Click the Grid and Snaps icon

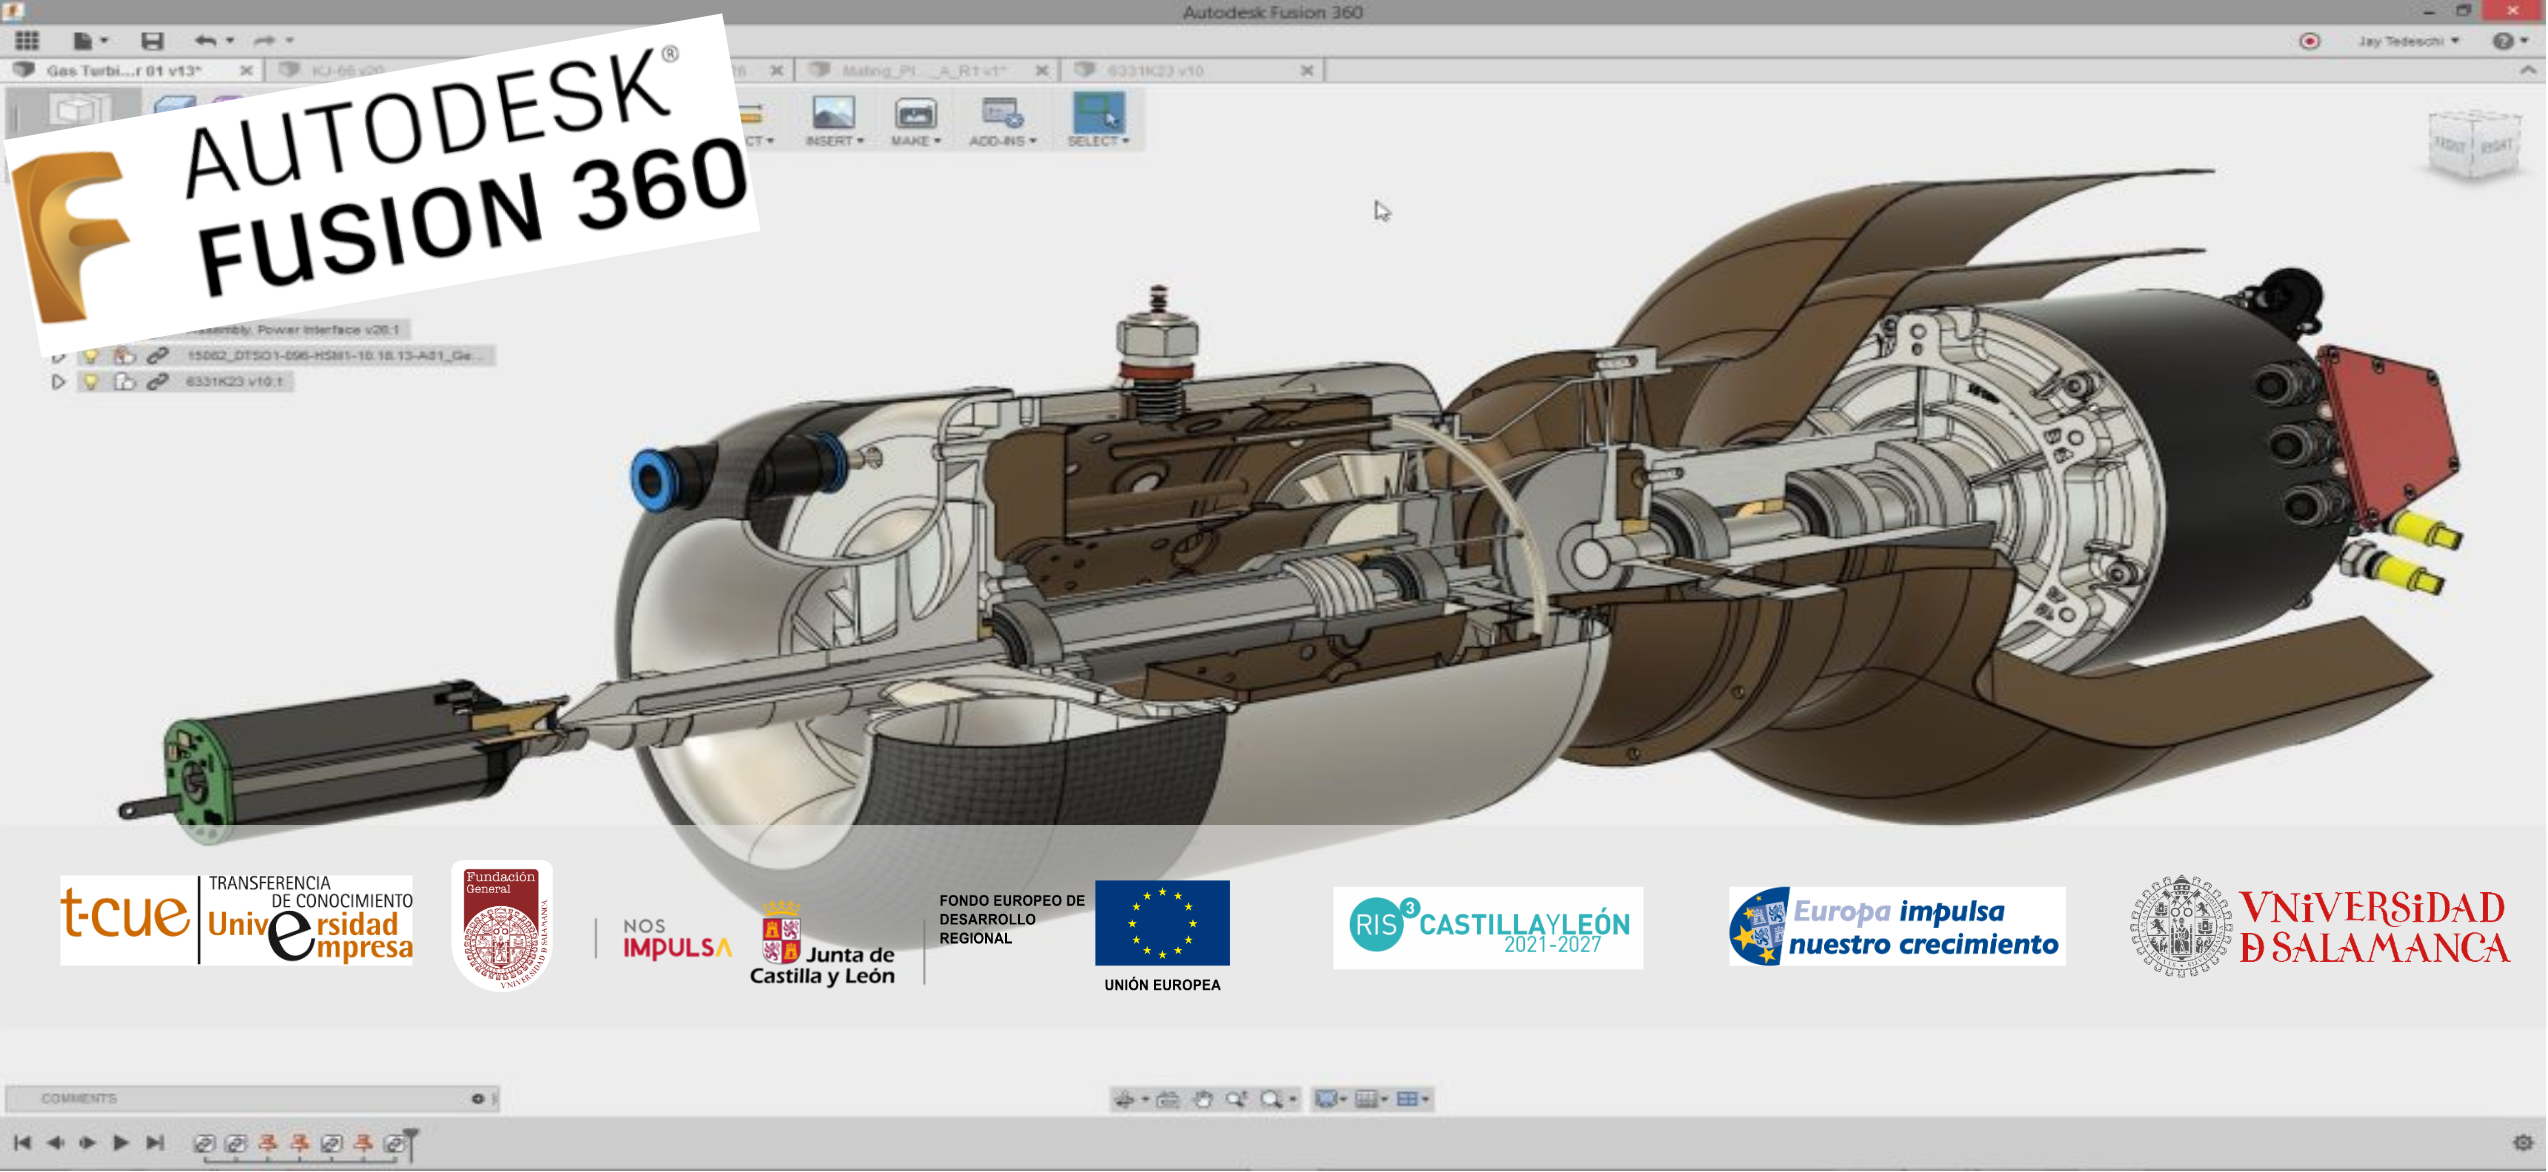click(x=1366, y=1099)
